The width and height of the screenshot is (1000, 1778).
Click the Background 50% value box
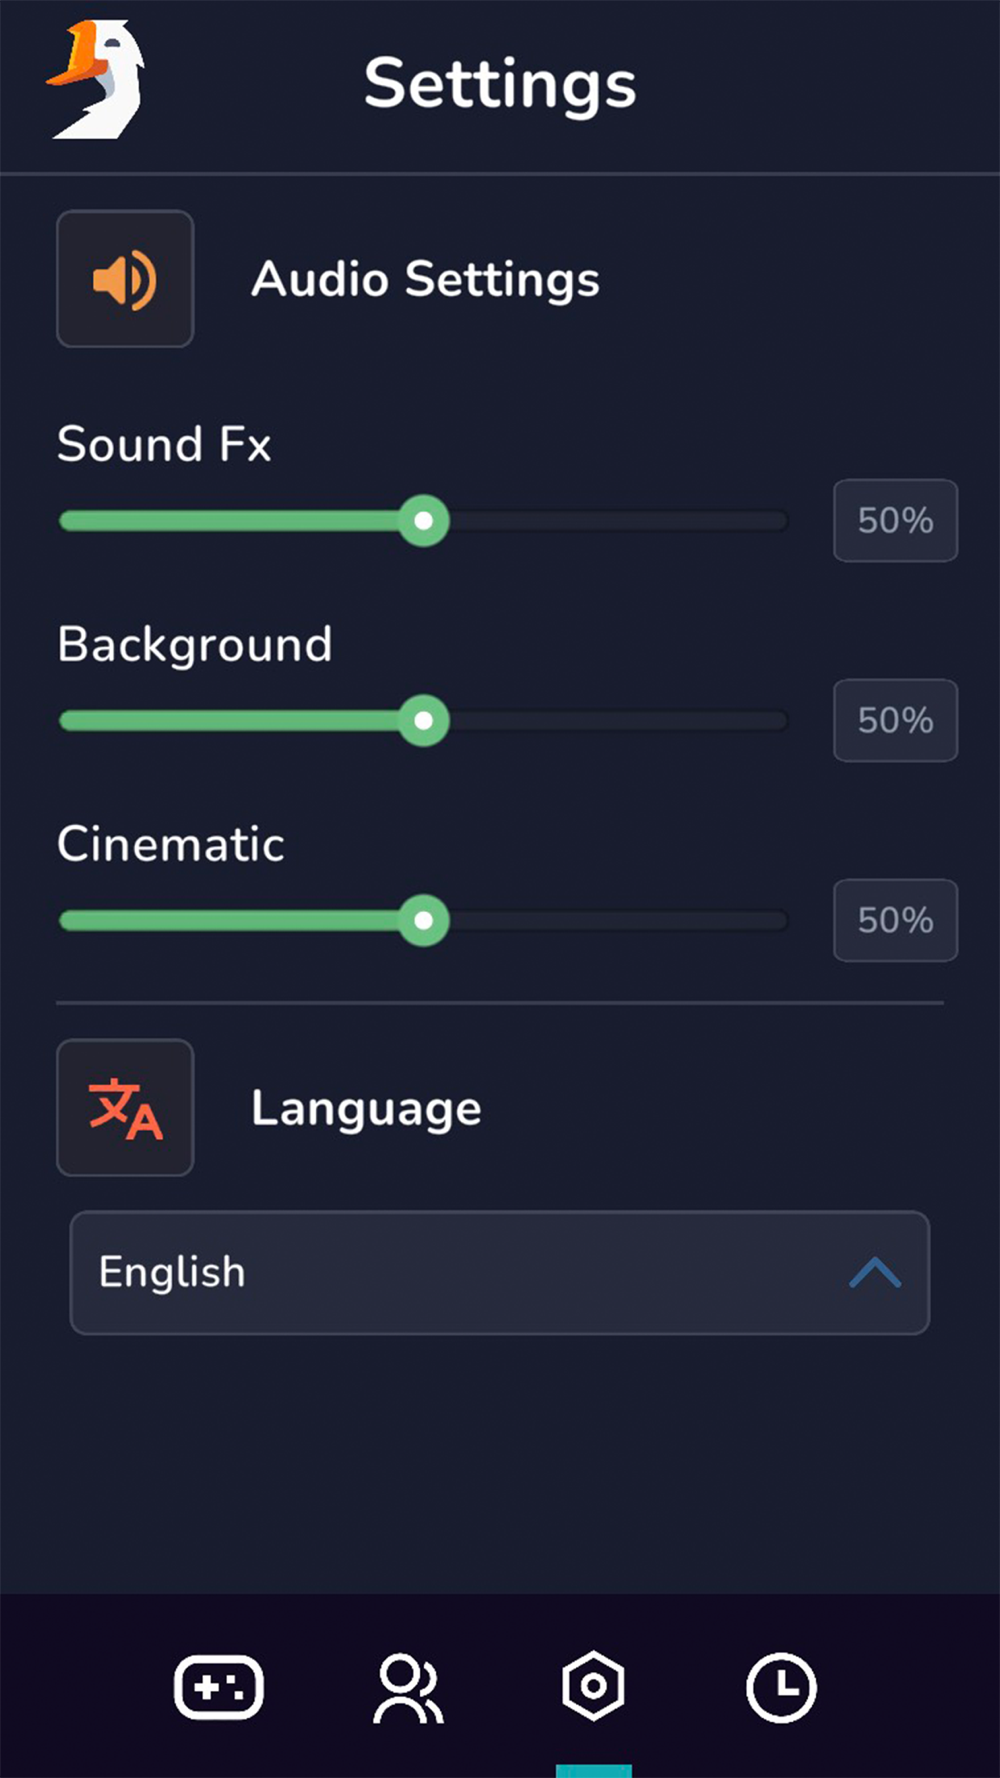895,721
